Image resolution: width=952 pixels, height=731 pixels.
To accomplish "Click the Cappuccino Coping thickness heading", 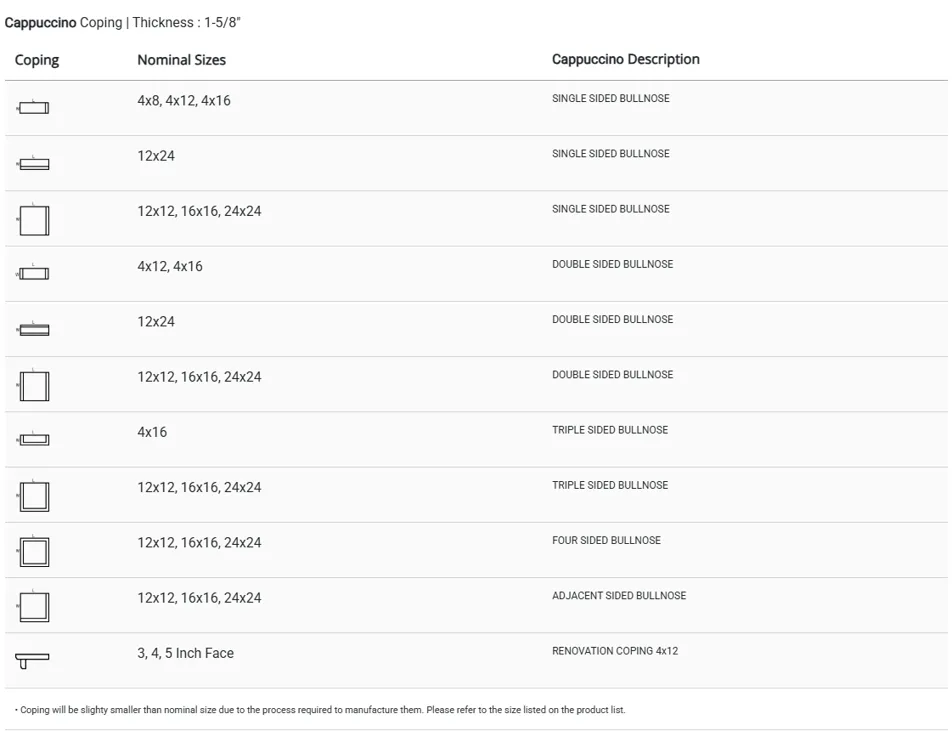I will pos(123,22).
